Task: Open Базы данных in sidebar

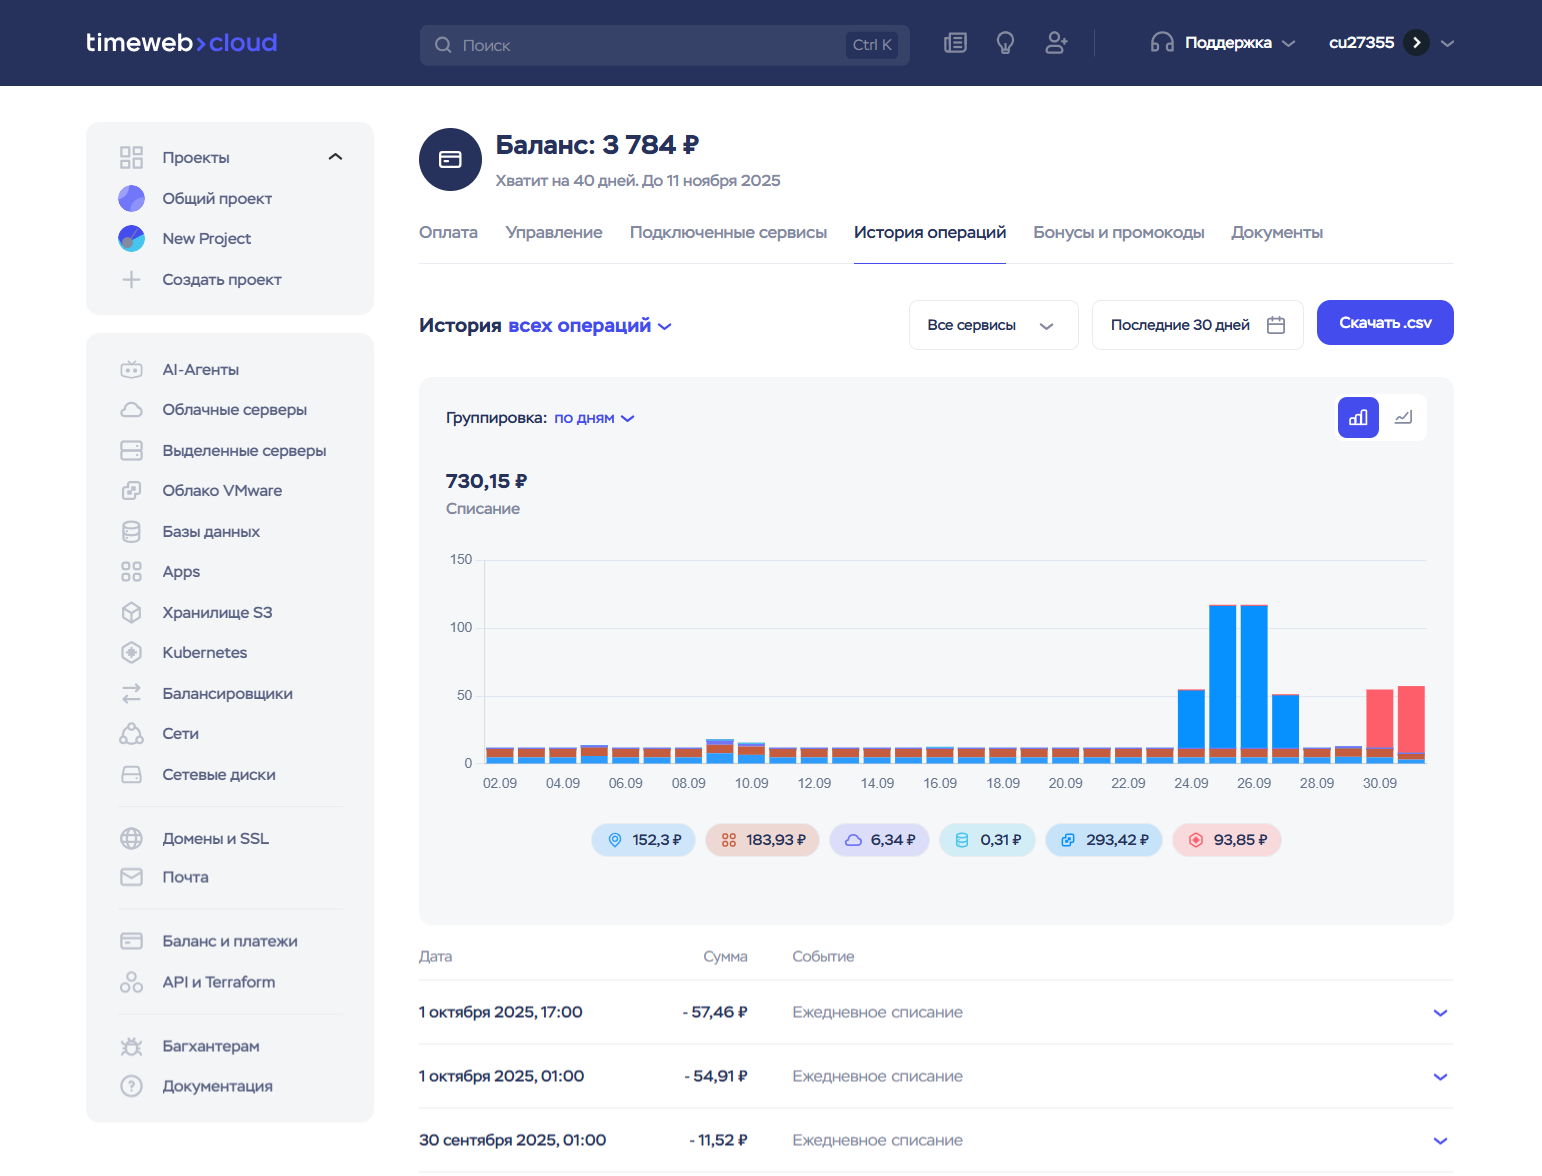Action: pyautogui.click(x=211, y=532)
